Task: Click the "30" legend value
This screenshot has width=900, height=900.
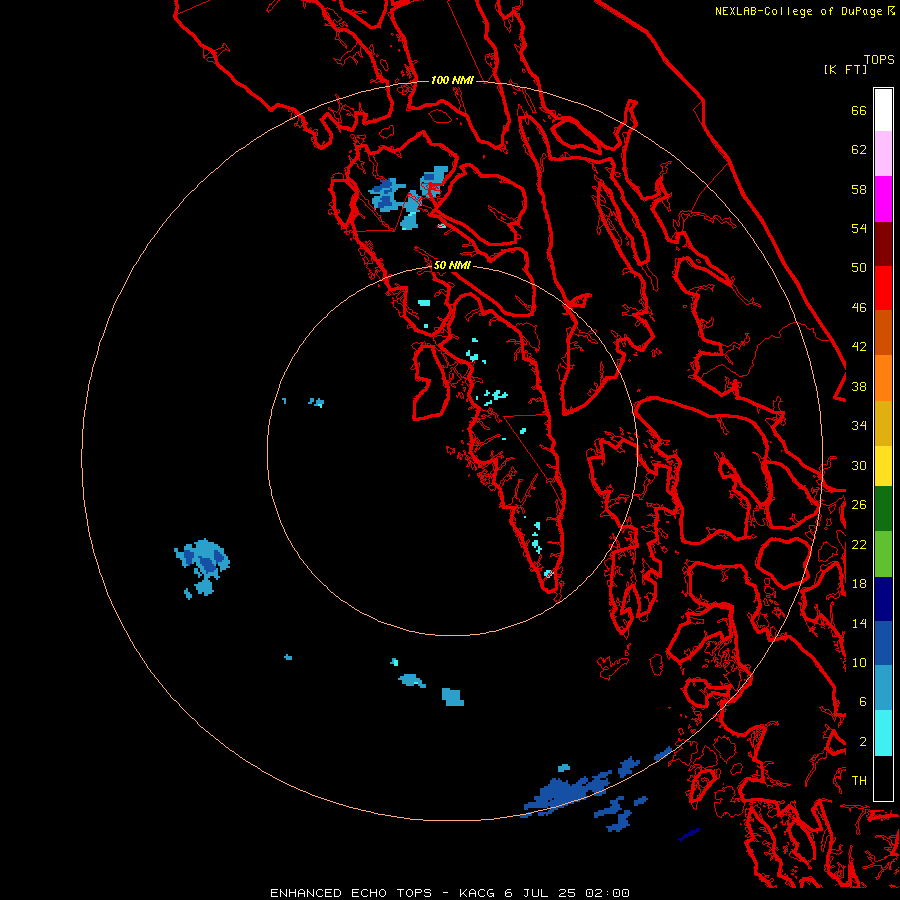Action: pyautogui.click(x=859, y=465)
